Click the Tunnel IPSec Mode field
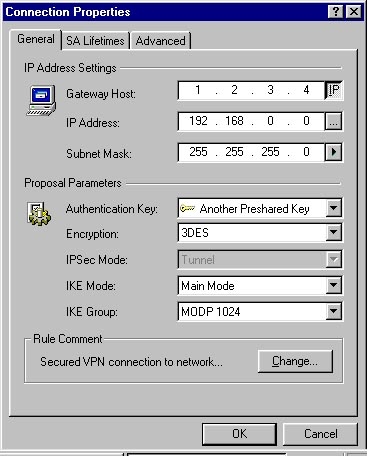This screenshot has width=367, height=456. click(x=260, y=259)
